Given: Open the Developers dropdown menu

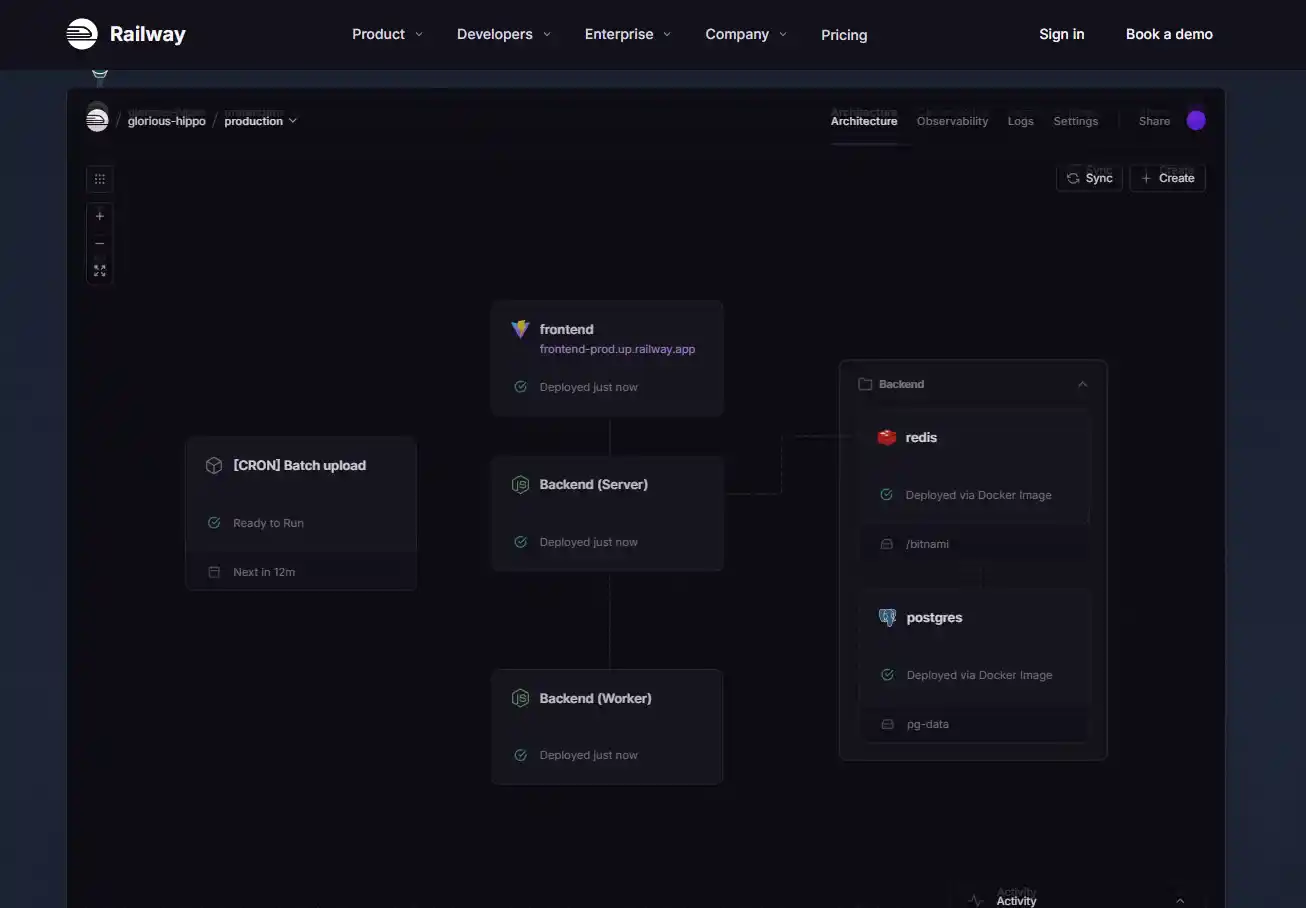Looking at the screenshot, I should tap(504, 34).
